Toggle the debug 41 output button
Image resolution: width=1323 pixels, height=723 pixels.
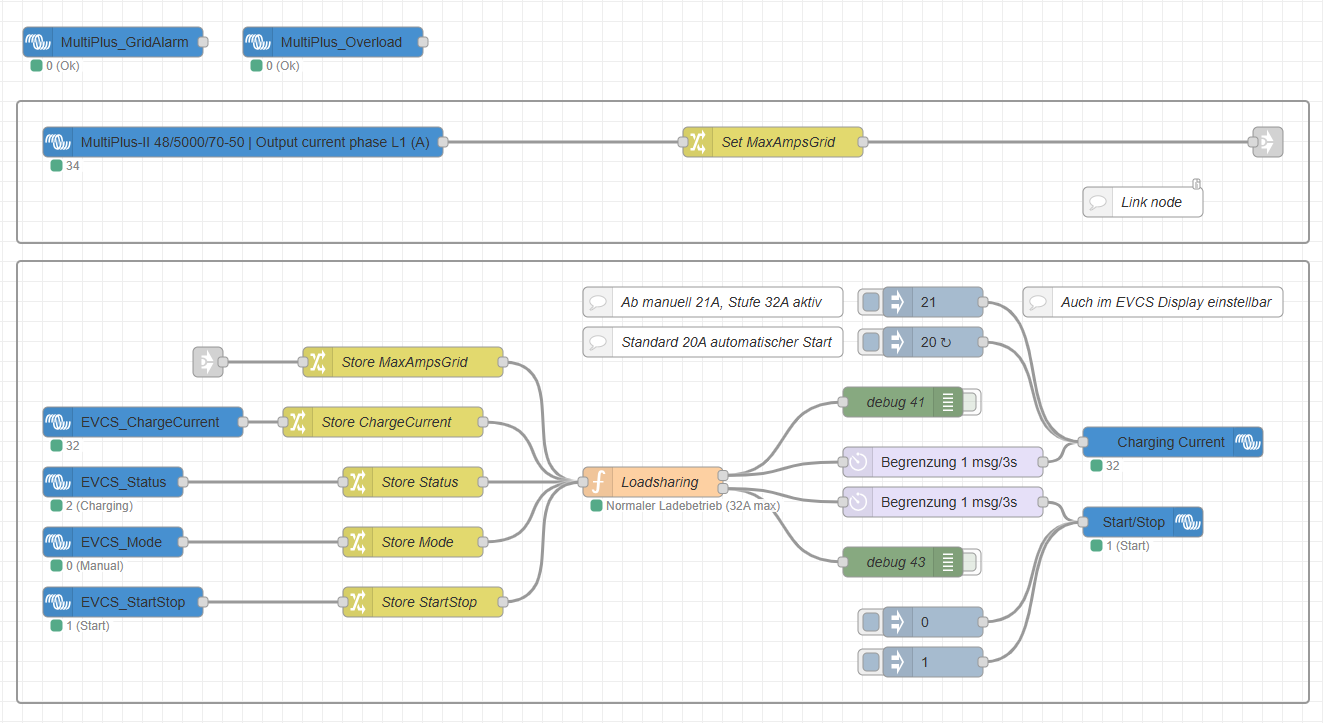click(x=972, y=402)
